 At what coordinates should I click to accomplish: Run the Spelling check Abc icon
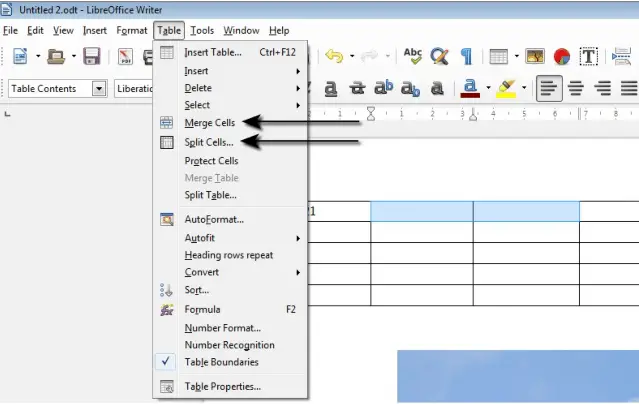coord(412,56)
